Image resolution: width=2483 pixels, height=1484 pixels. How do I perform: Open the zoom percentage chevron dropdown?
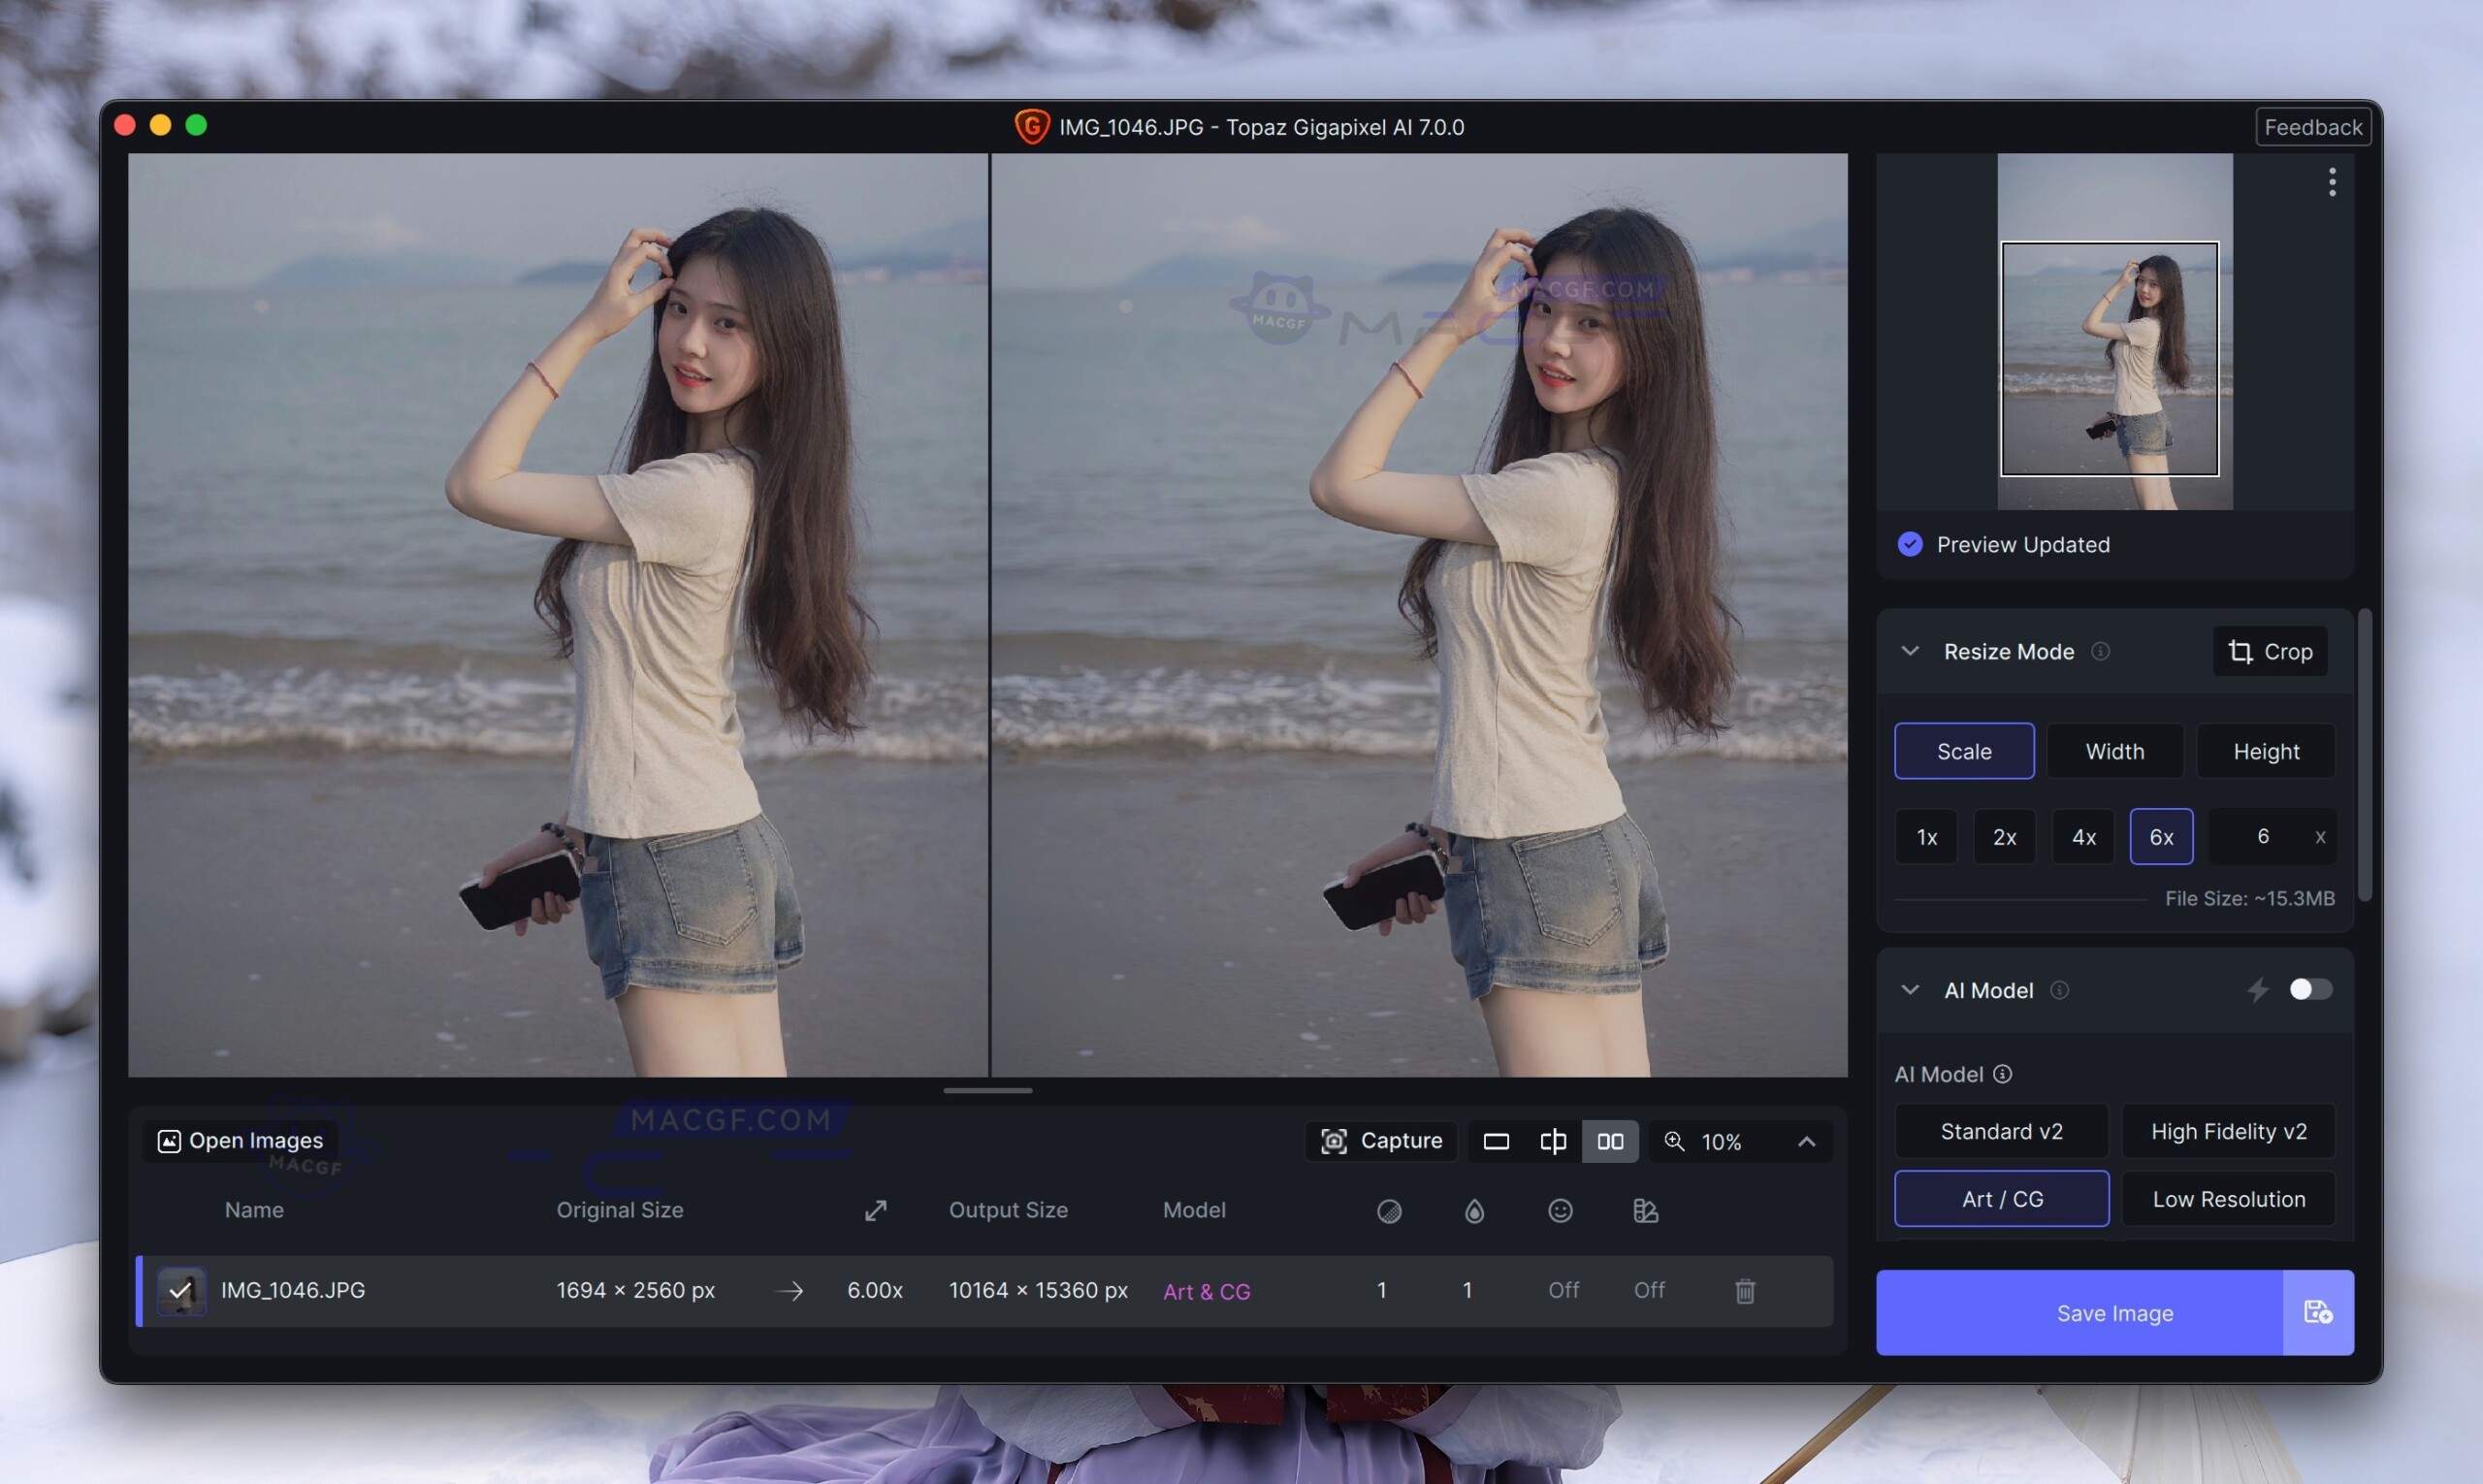[1806, 1141]
